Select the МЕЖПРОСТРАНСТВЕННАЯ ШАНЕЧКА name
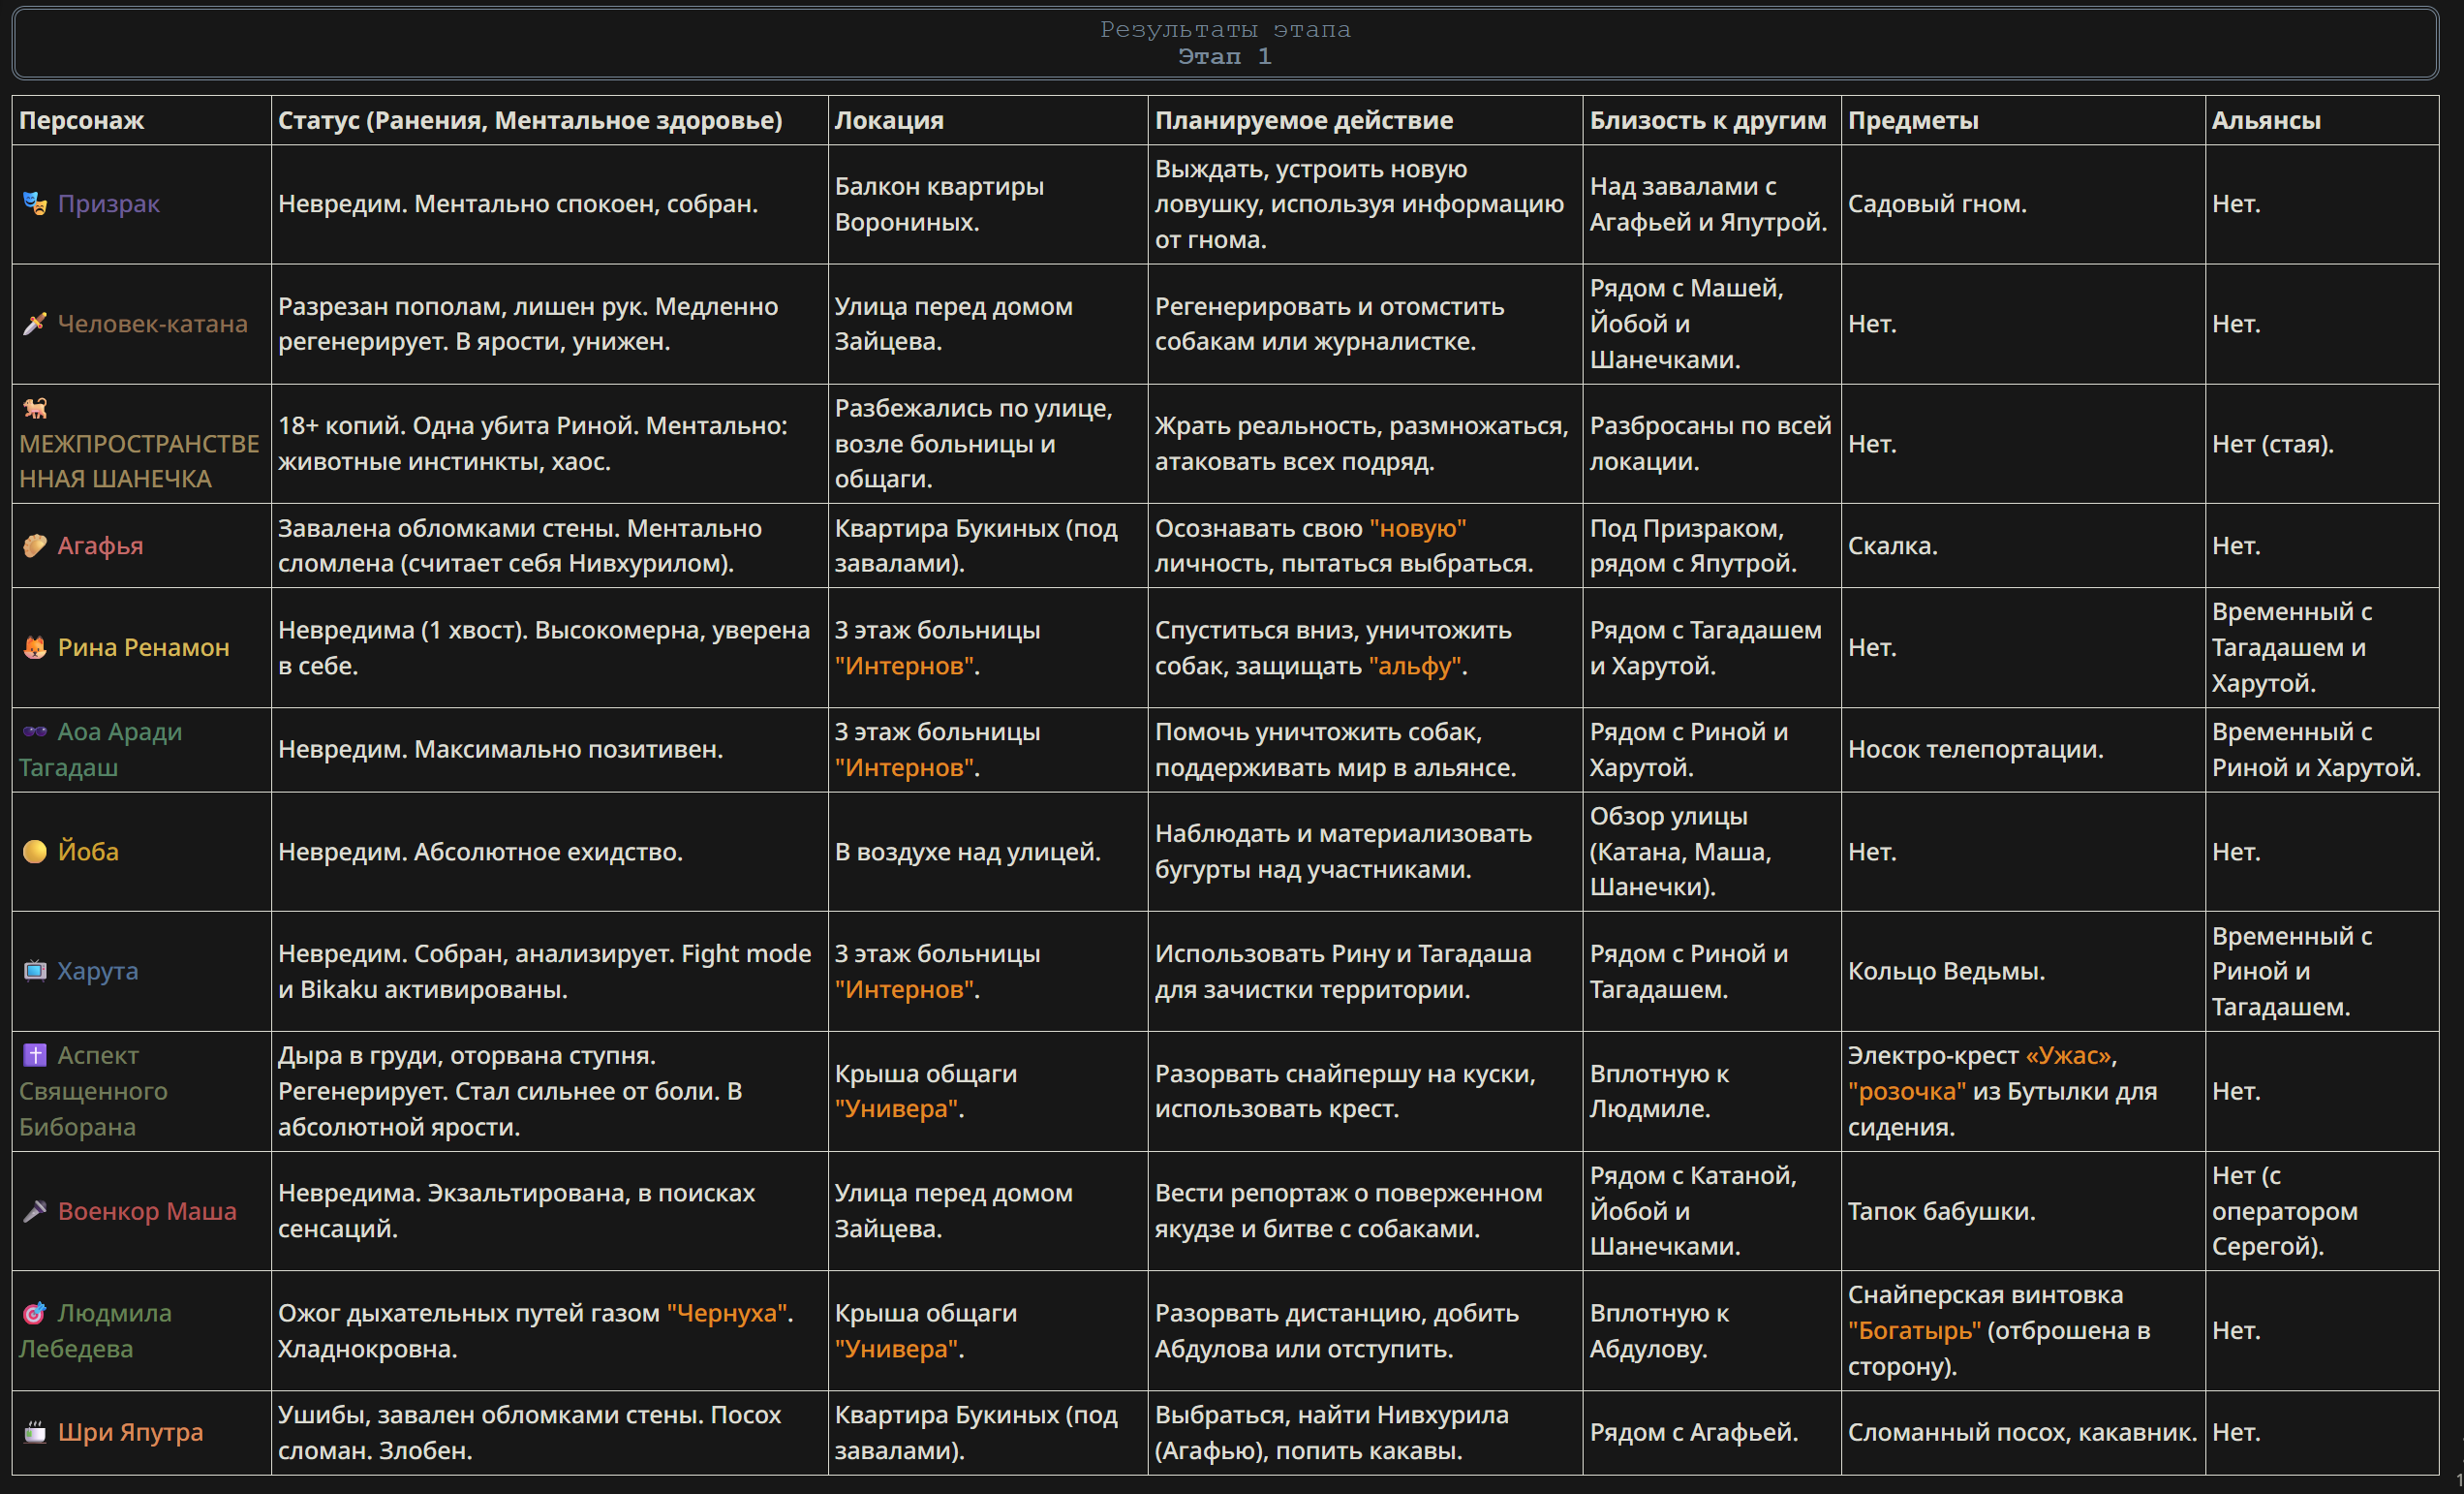Viewport: 2464px width, 1494px height. [139, 461]
